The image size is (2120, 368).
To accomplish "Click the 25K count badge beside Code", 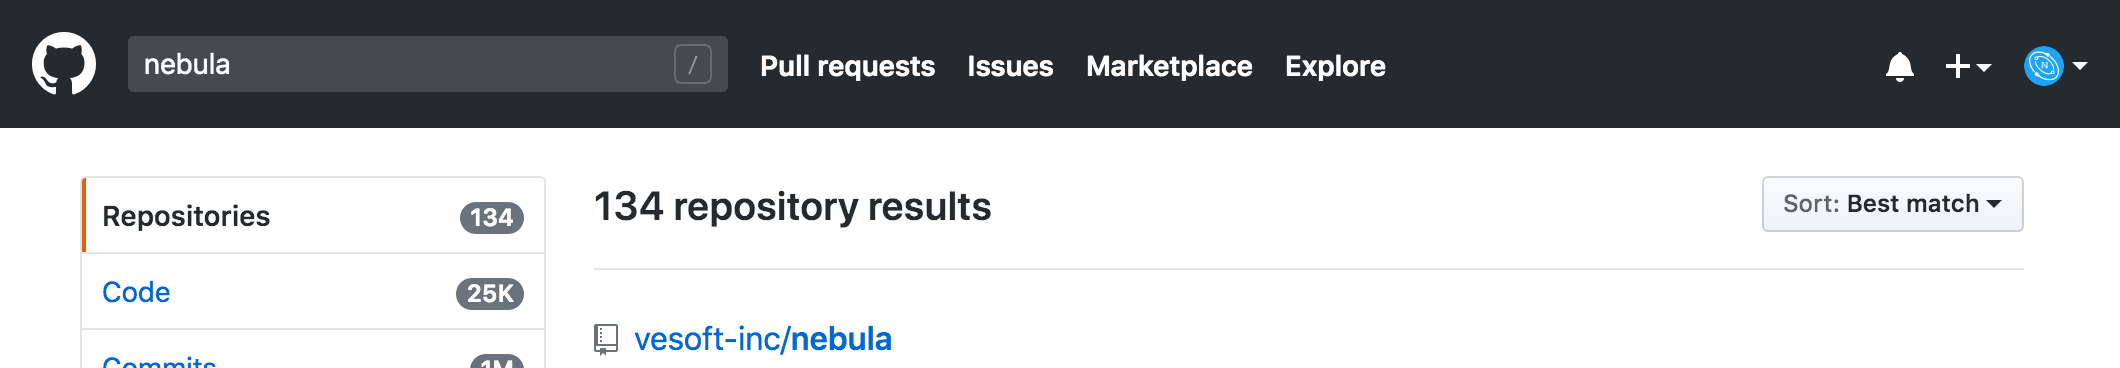I will tap(490, 293).
